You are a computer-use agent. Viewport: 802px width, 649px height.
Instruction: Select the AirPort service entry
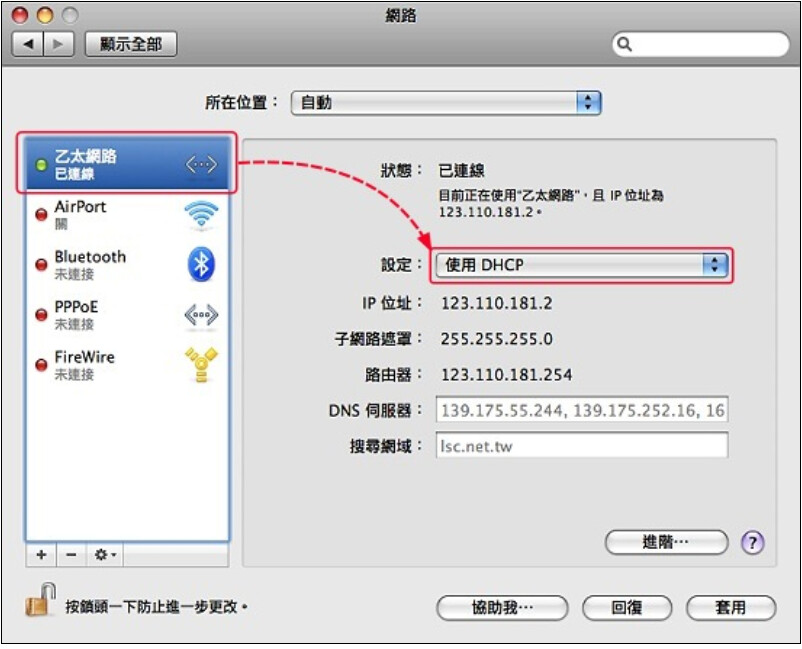tap(127, 214)
